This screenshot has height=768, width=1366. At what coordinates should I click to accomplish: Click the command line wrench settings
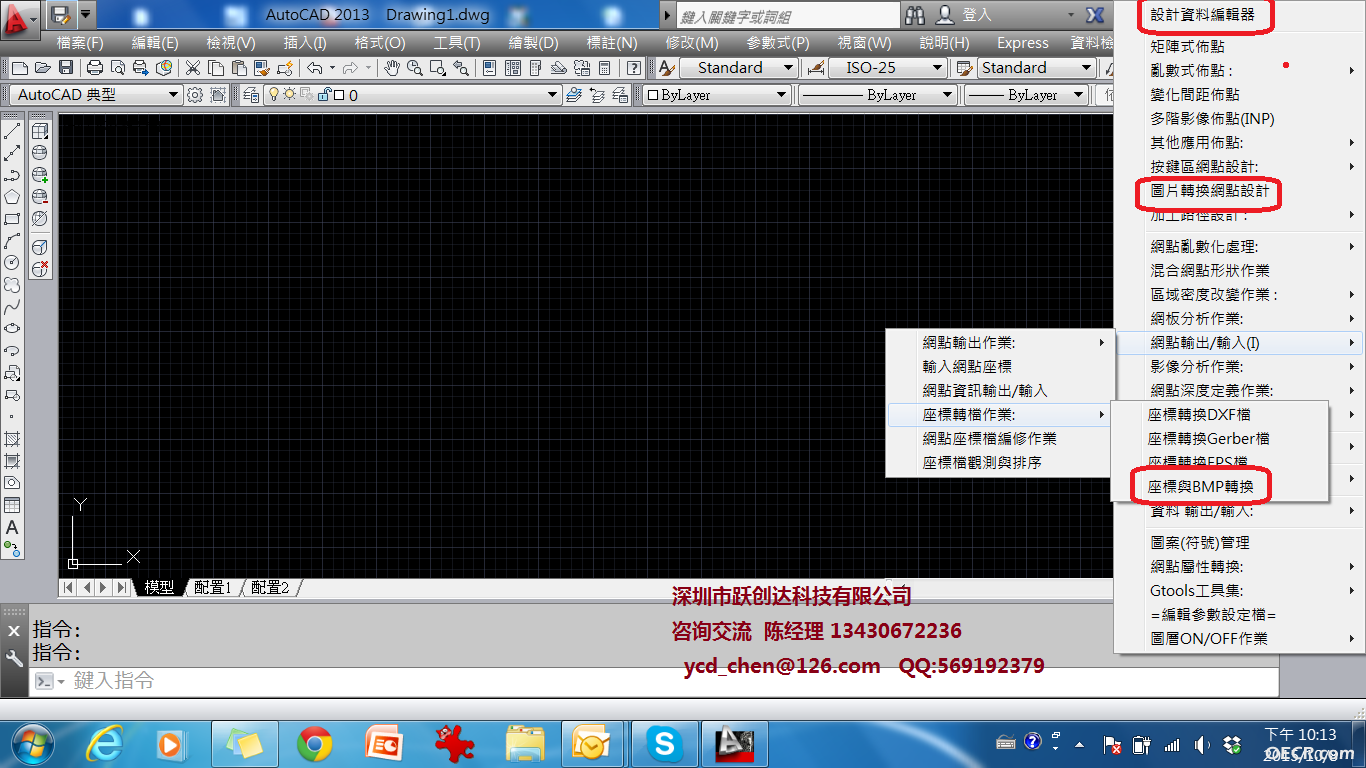pyautogui.click(x=14, y=658)
